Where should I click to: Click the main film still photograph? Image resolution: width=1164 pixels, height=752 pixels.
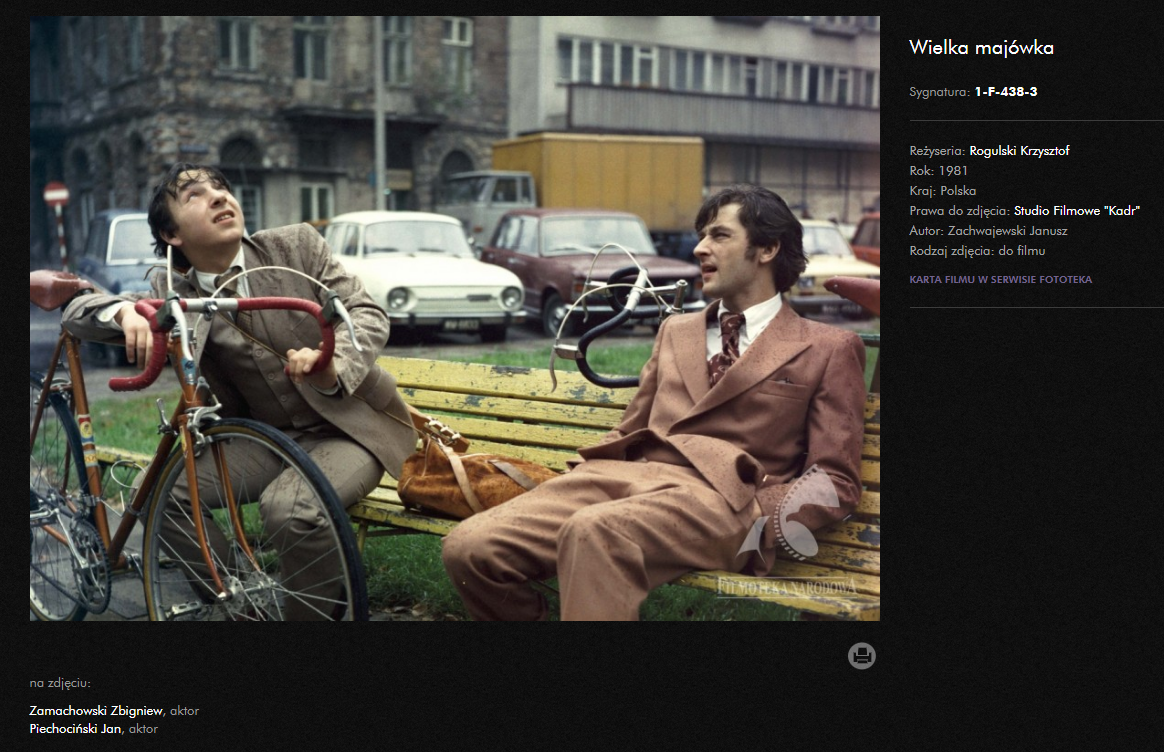[x=454, y=318]
